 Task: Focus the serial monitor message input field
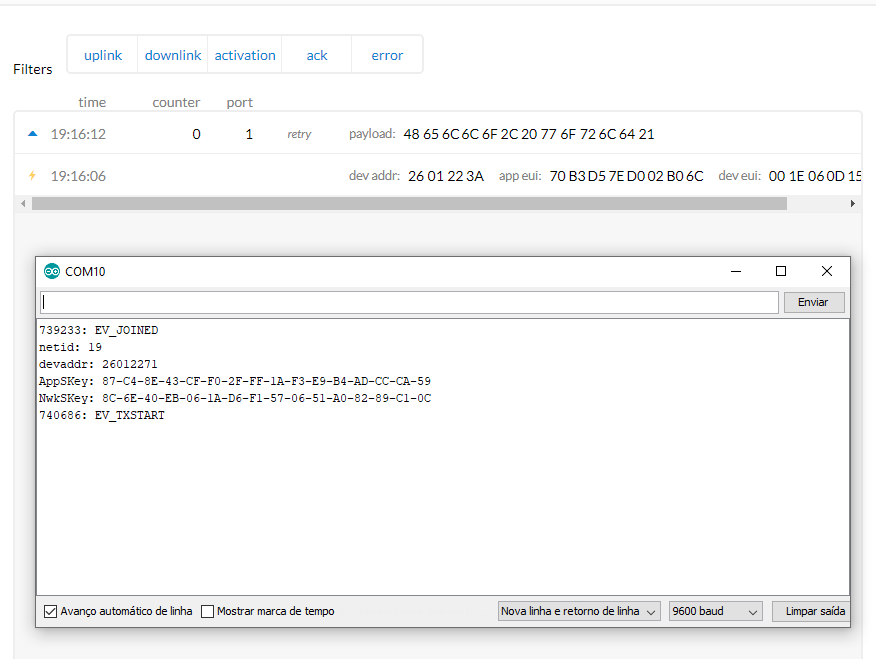(x=408, y=302)
